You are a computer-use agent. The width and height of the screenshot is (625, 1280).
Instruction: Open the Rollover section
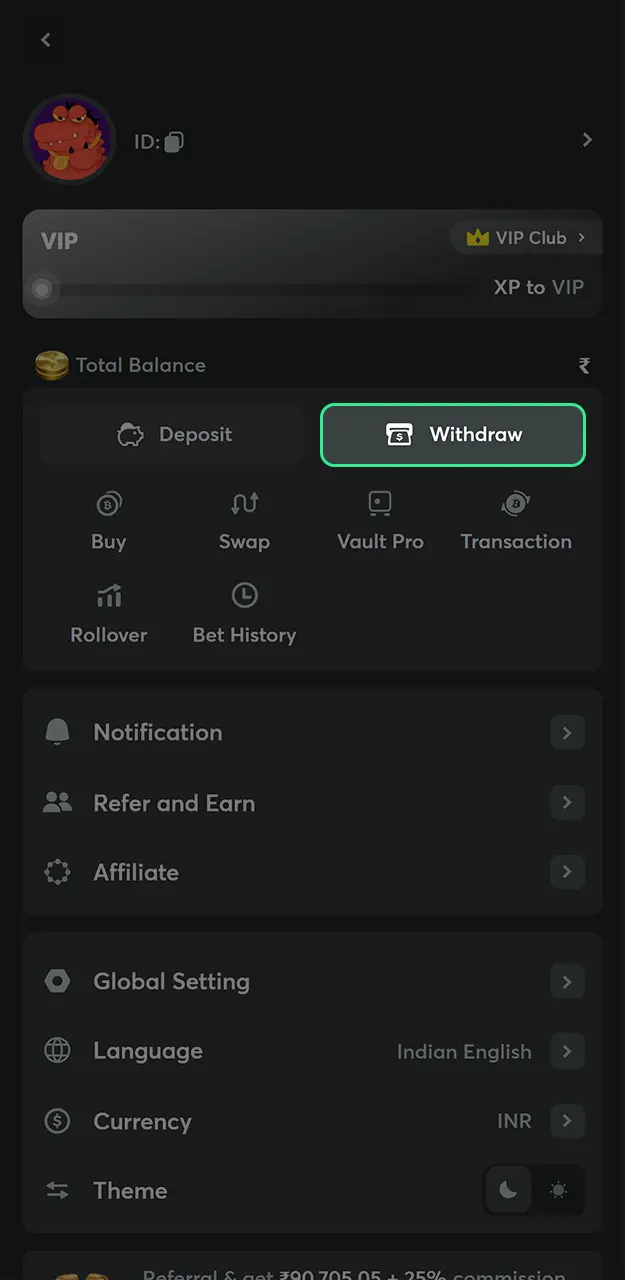(x=109, y=615)
